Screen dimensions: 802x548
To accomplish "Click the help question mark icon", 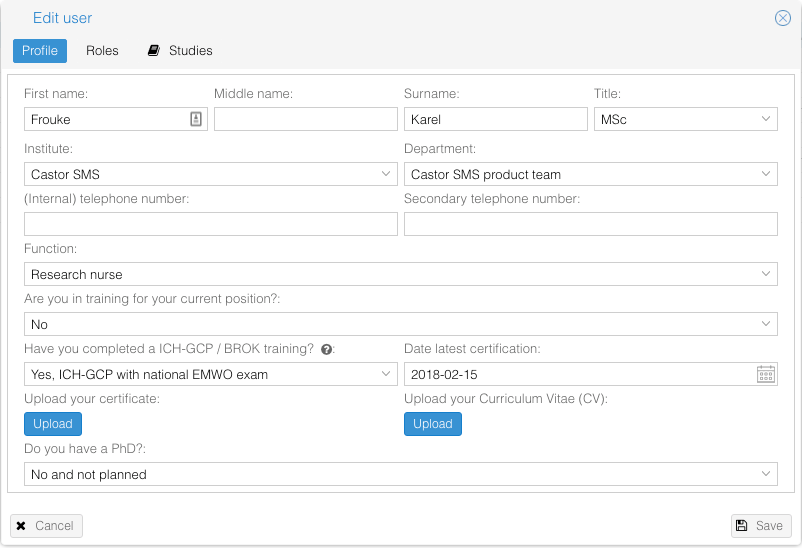I will [x=326, y=349].
